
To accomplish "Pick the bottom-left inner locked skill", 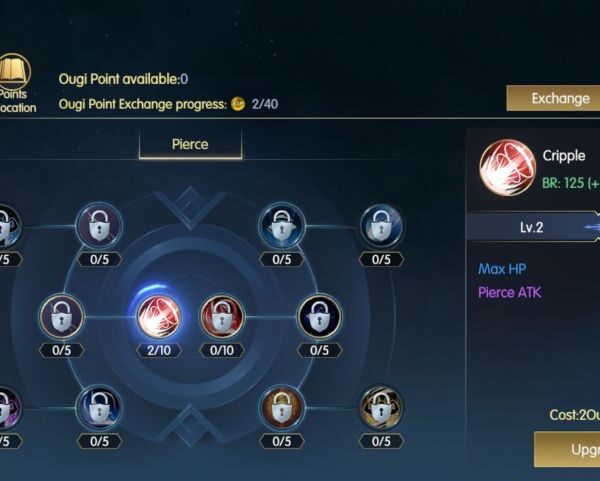I will click(x=99, y=408).
